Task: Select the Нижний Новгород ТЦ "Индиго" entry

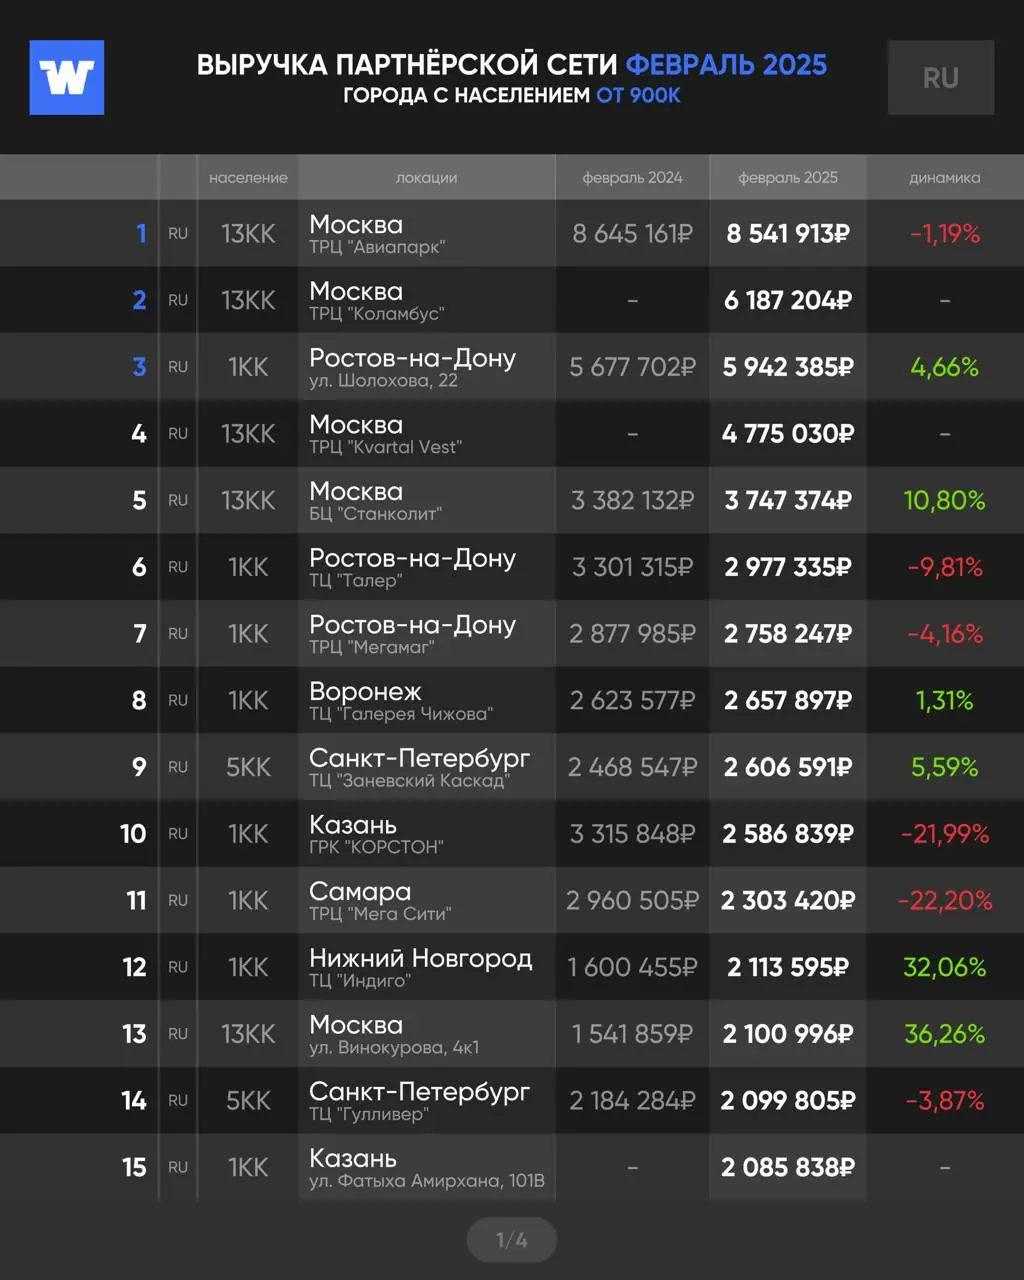Action: coord(420,967)
